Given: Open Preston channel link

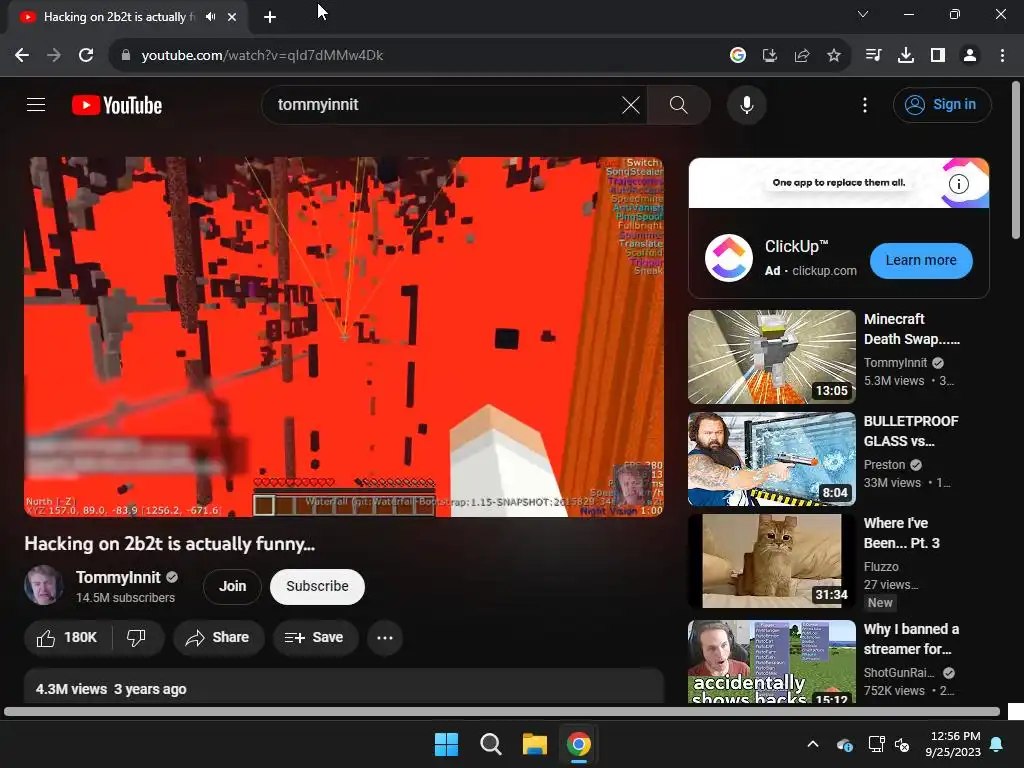Looking at the screenshot, I should coord(884,464).
